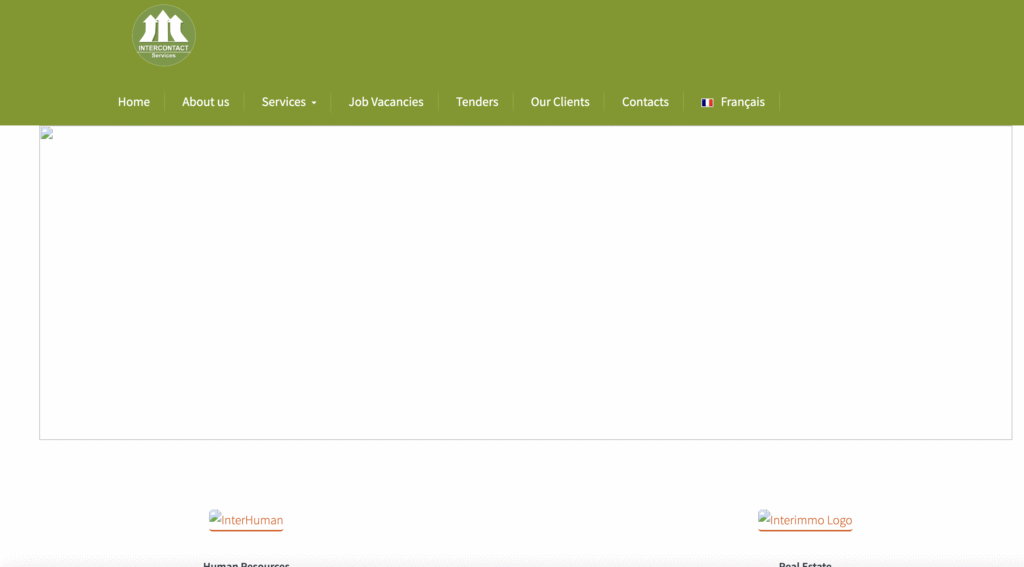The height and width of the screenshot is (567, 1024).
Task: Go to the Home page
Action: [134, 102]
